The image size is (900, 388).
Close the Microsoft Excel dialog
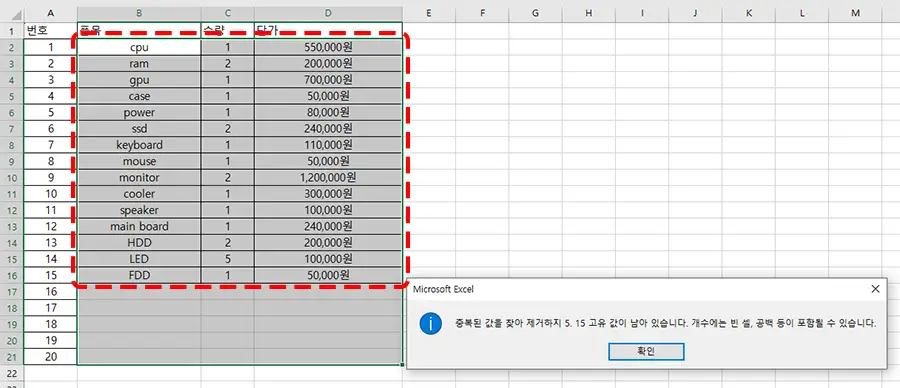tap(875, 289)
